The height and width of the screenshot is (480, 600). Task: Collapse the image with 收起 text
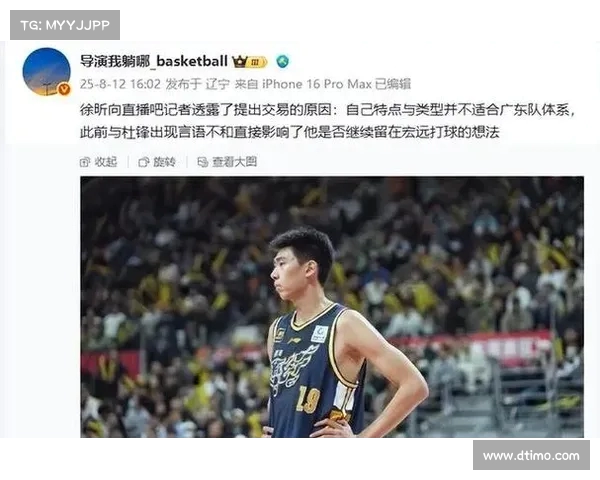point(106,162)
